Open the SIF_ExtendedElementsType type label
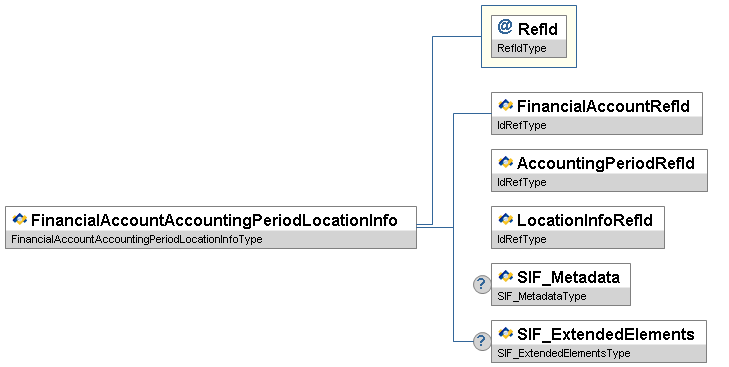 point(563,354)
